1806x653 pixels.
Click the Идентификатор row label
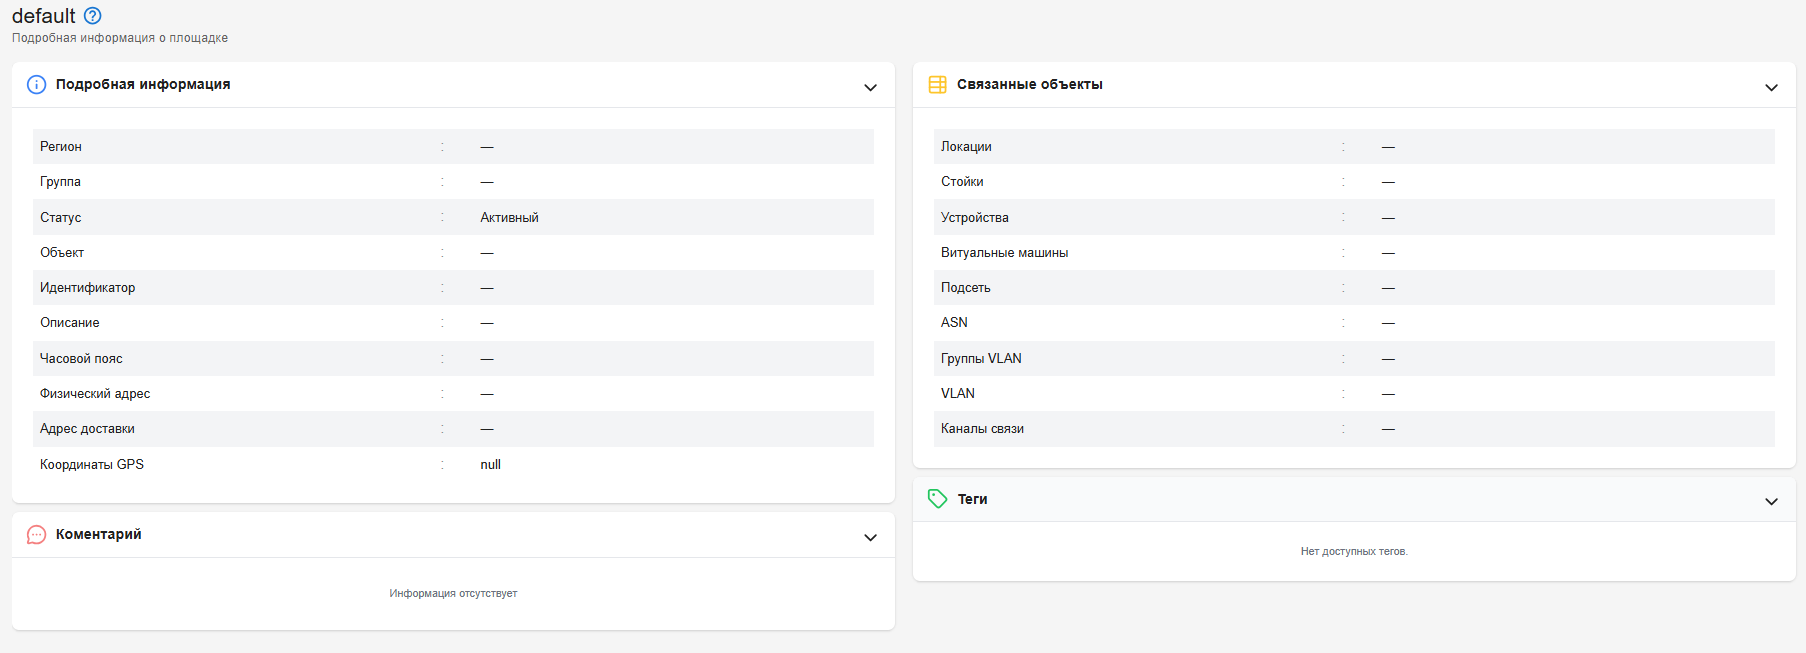pos(88,287)
